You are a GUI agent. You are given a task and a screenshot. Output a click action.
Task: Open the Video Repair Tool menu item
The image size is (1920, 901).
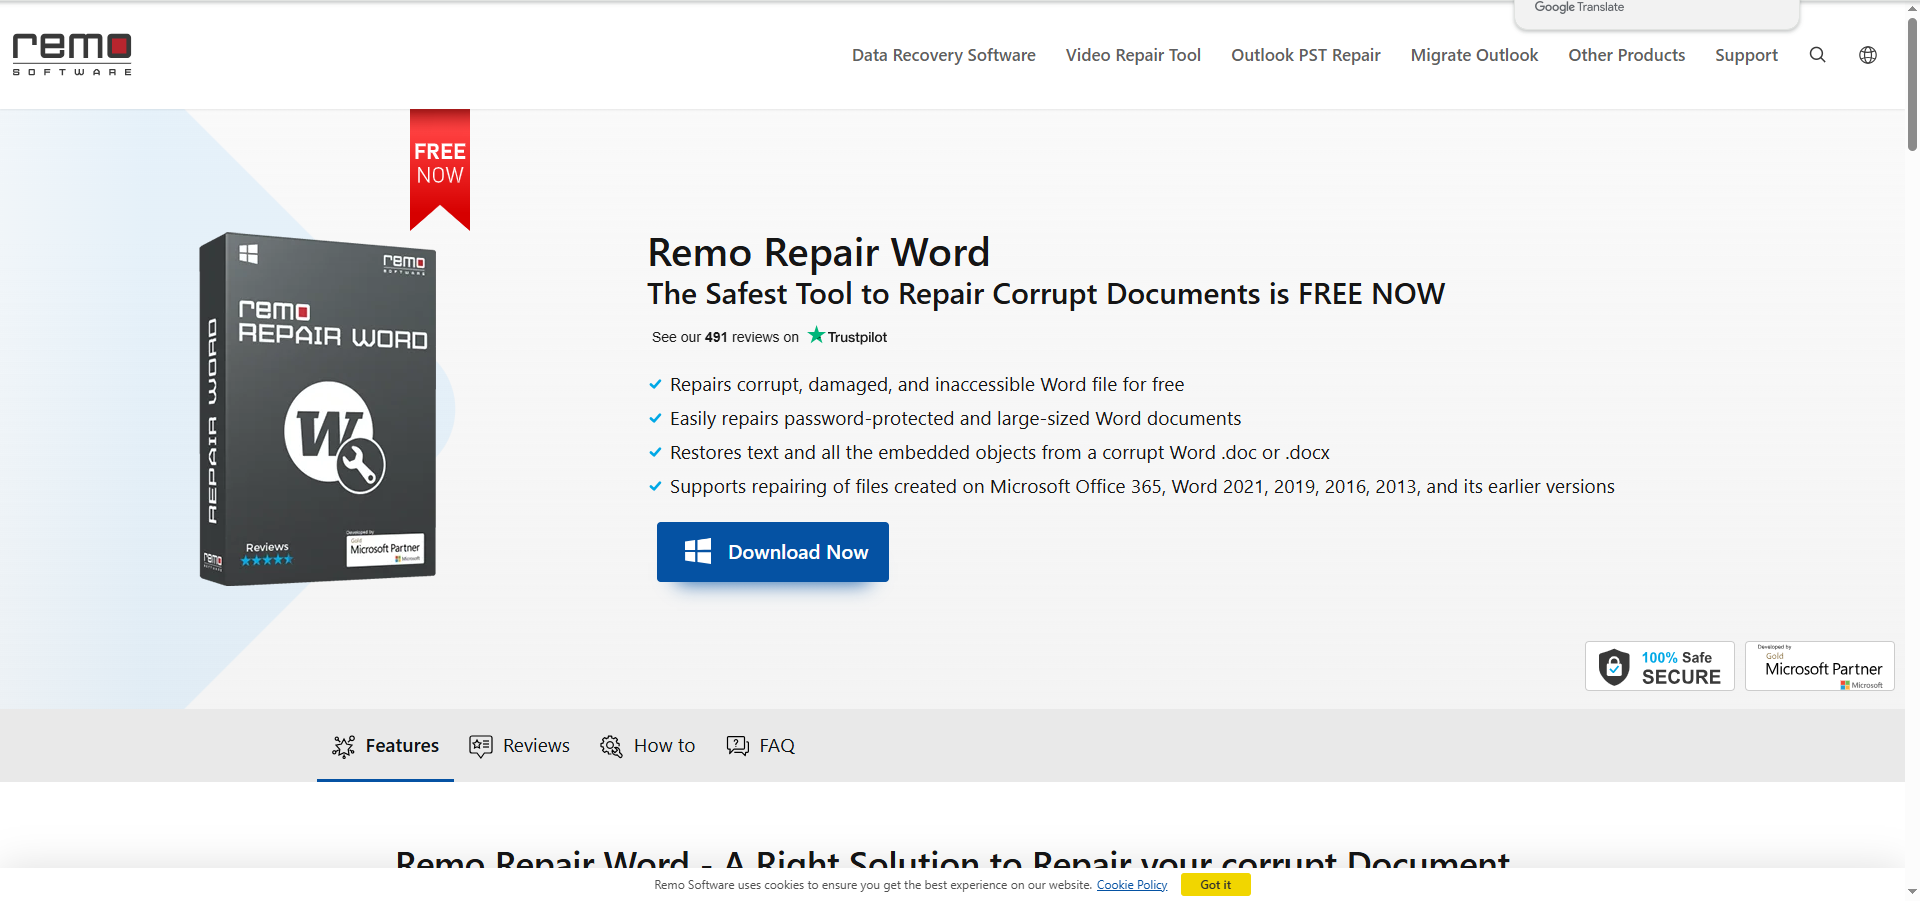click(x=1133, y=55)
